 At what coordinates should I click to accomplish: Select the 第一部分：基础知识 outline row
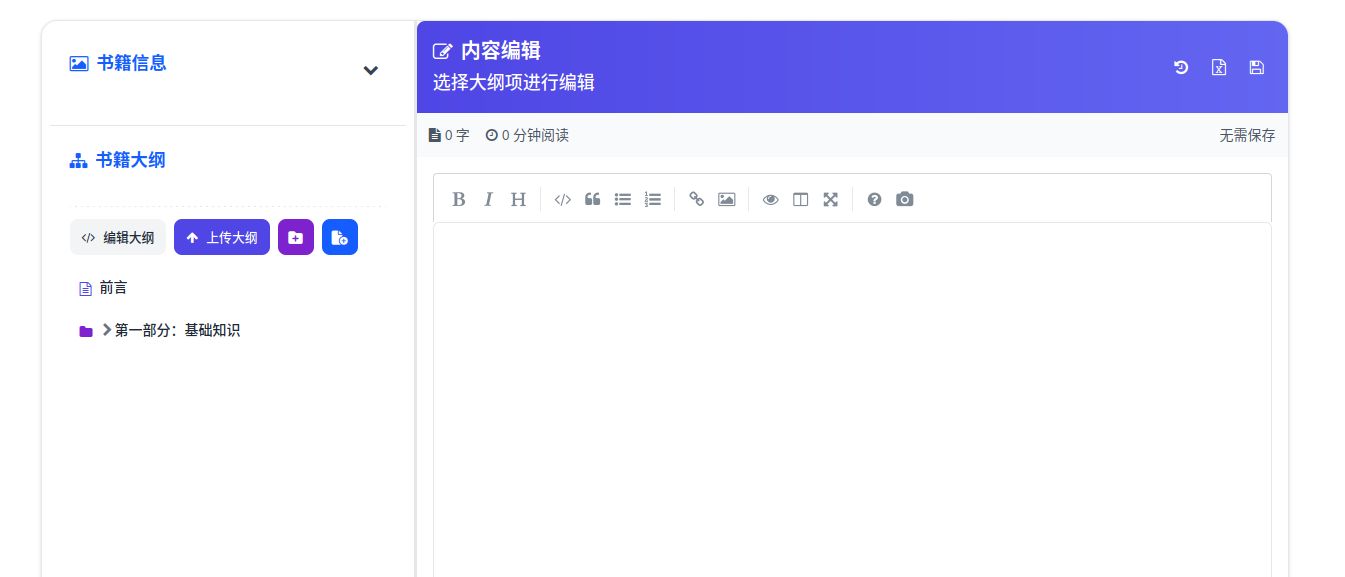tap(227, 330)
